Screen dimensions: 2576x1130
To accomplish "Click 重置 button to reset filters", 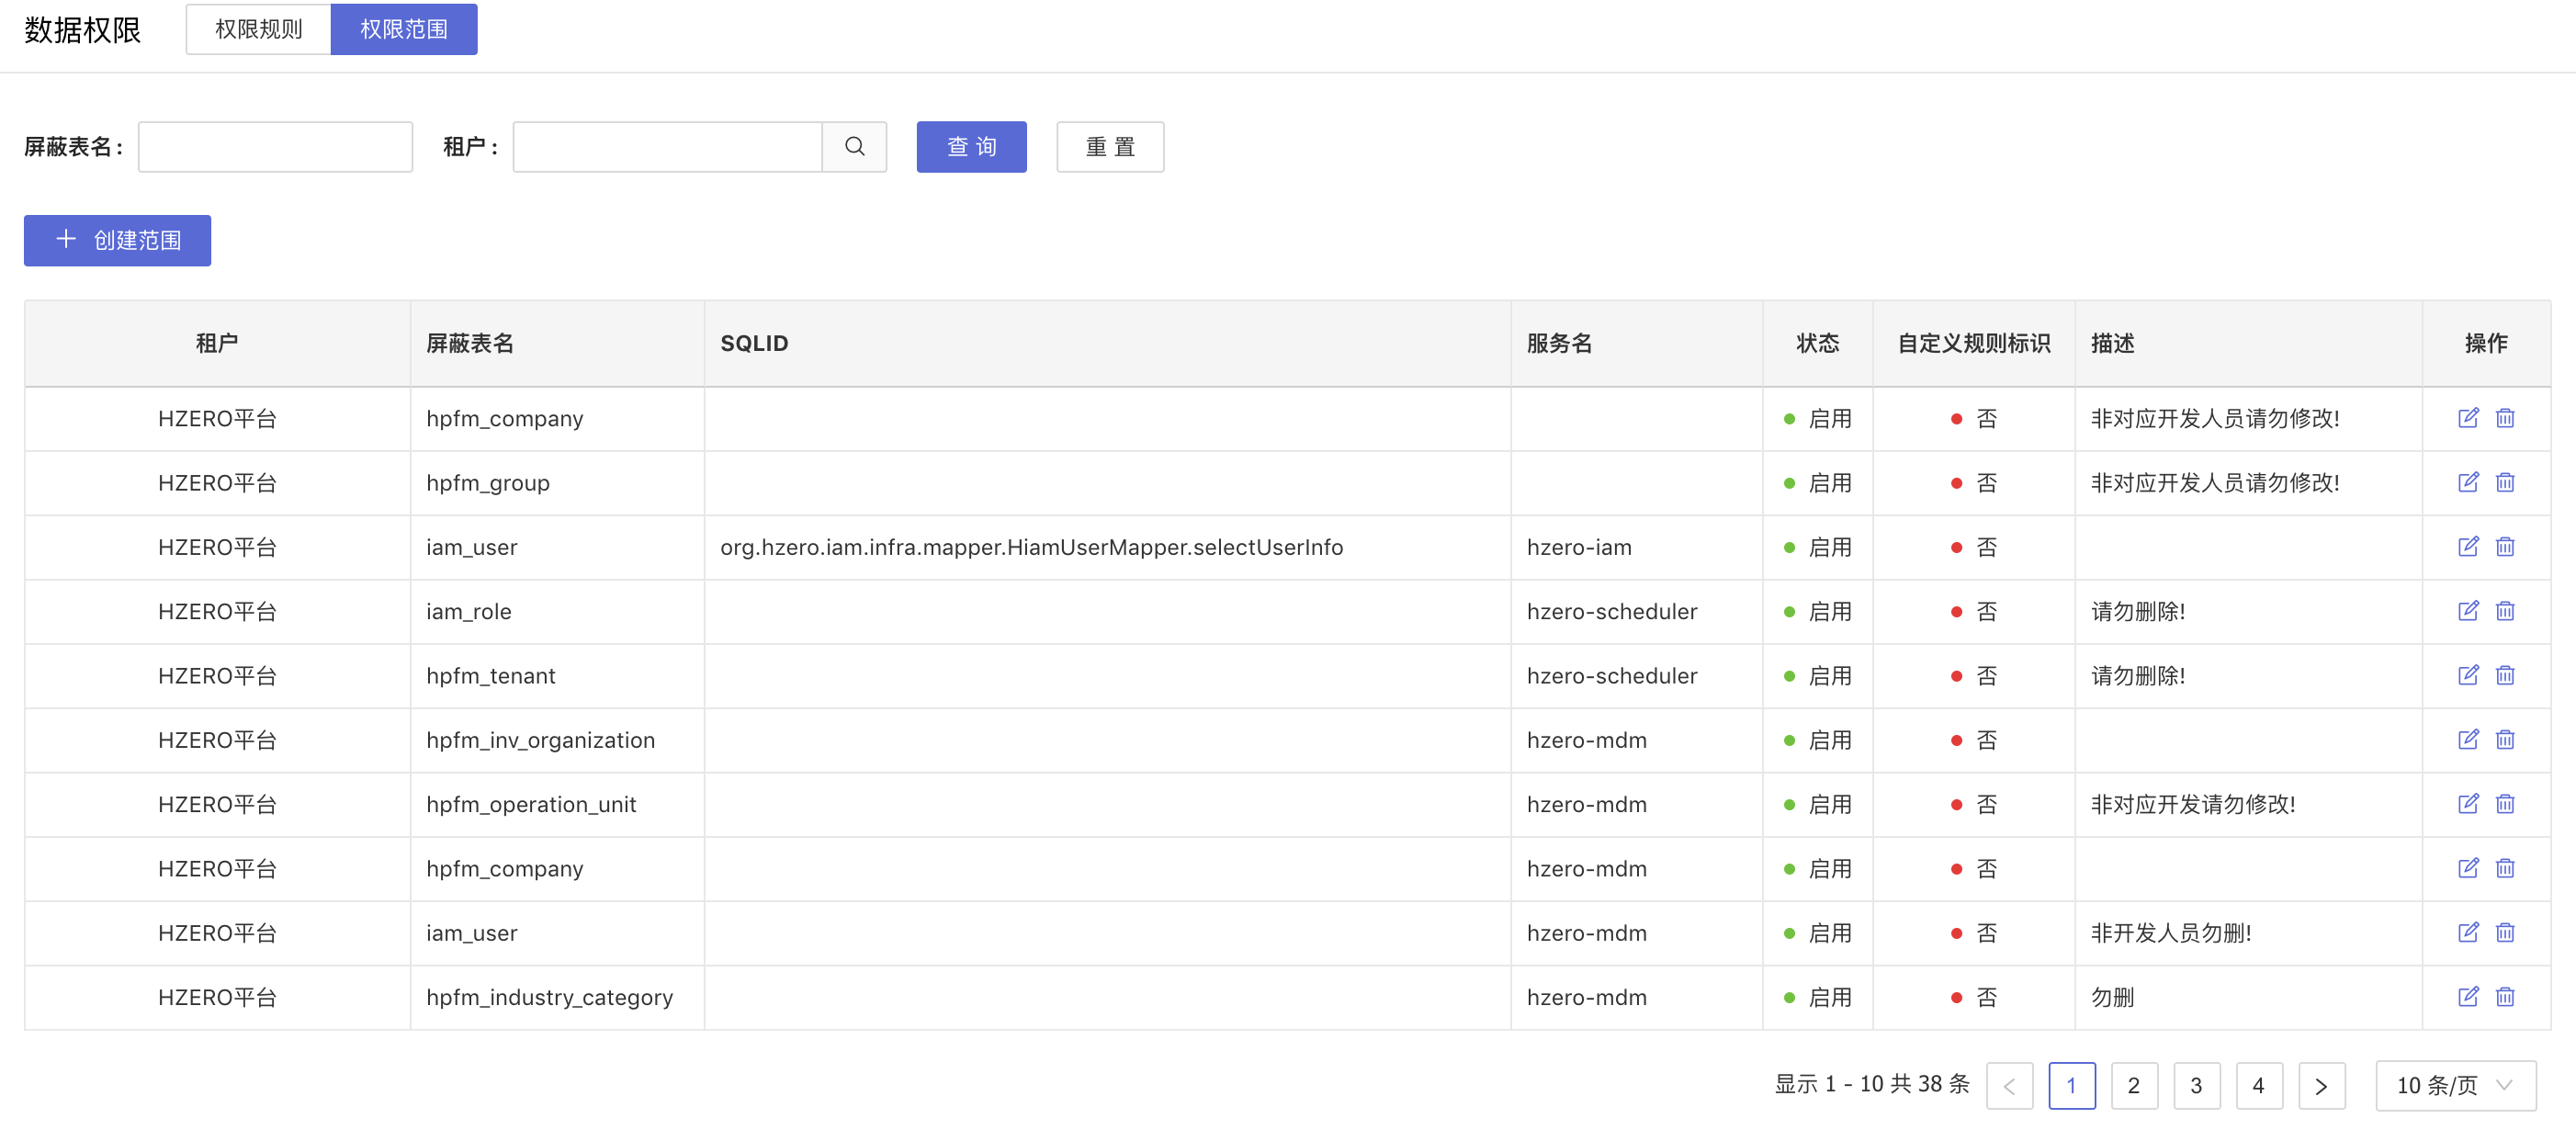I will [x=1109, y=146].
